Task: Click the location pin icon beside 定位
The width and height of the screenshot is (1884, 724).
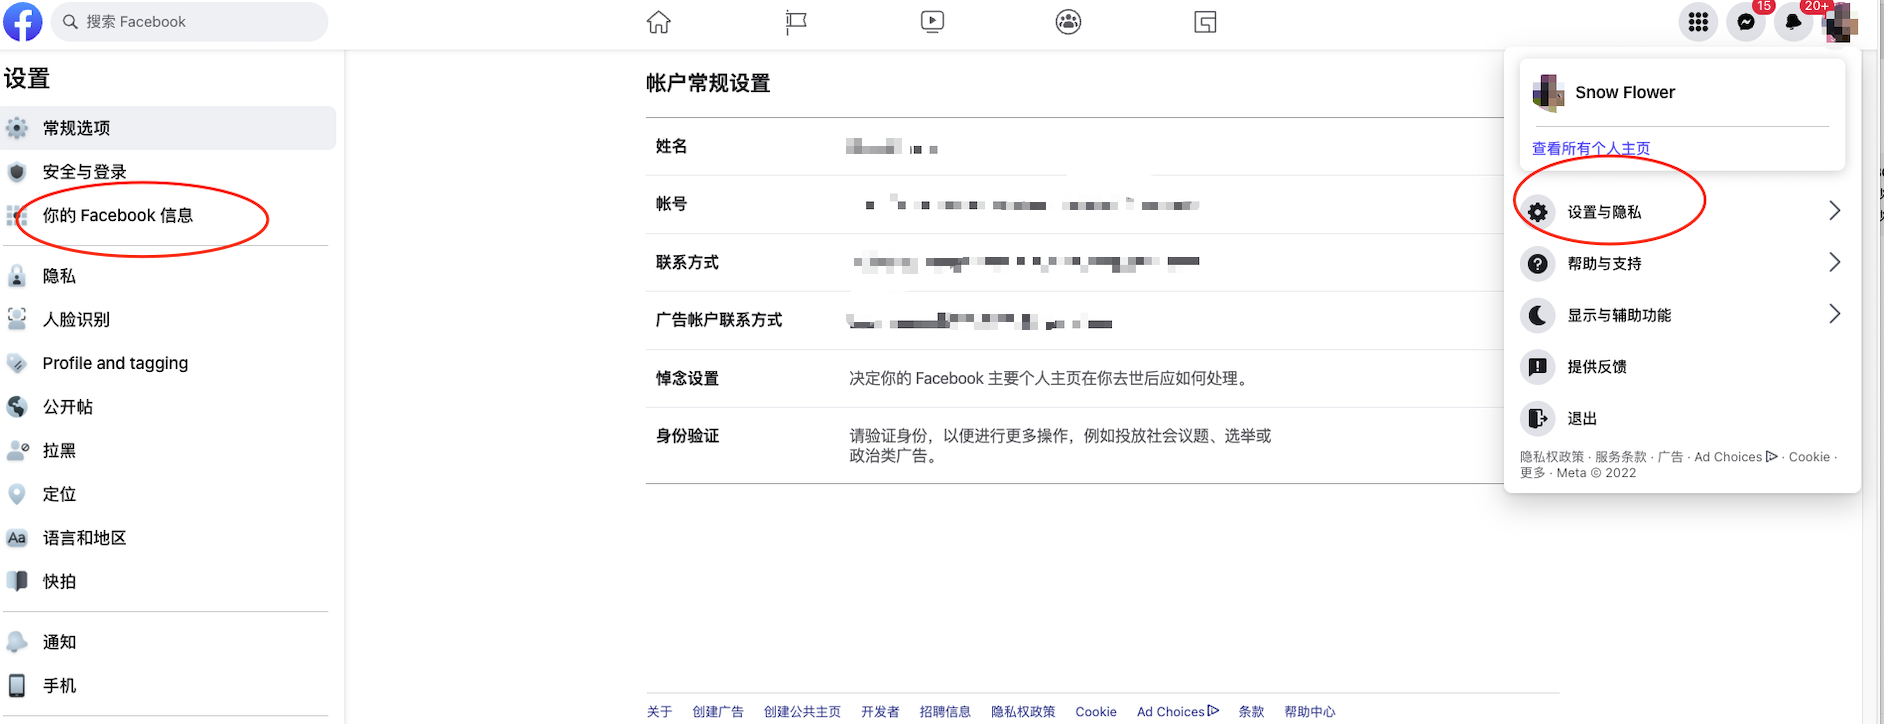Action: [x=17, y=494]
